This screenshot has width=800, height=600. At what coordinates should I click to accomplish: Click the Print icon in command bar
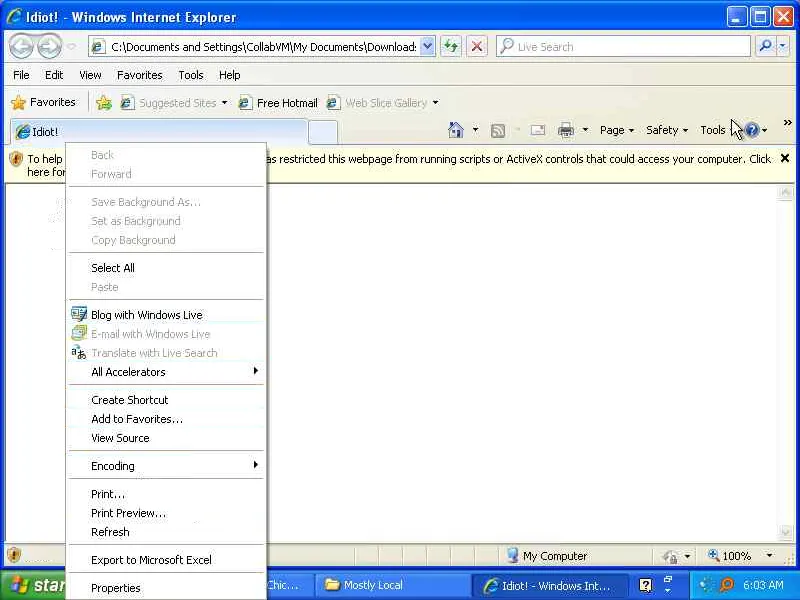pyautogui.click(x=566, y=130)
